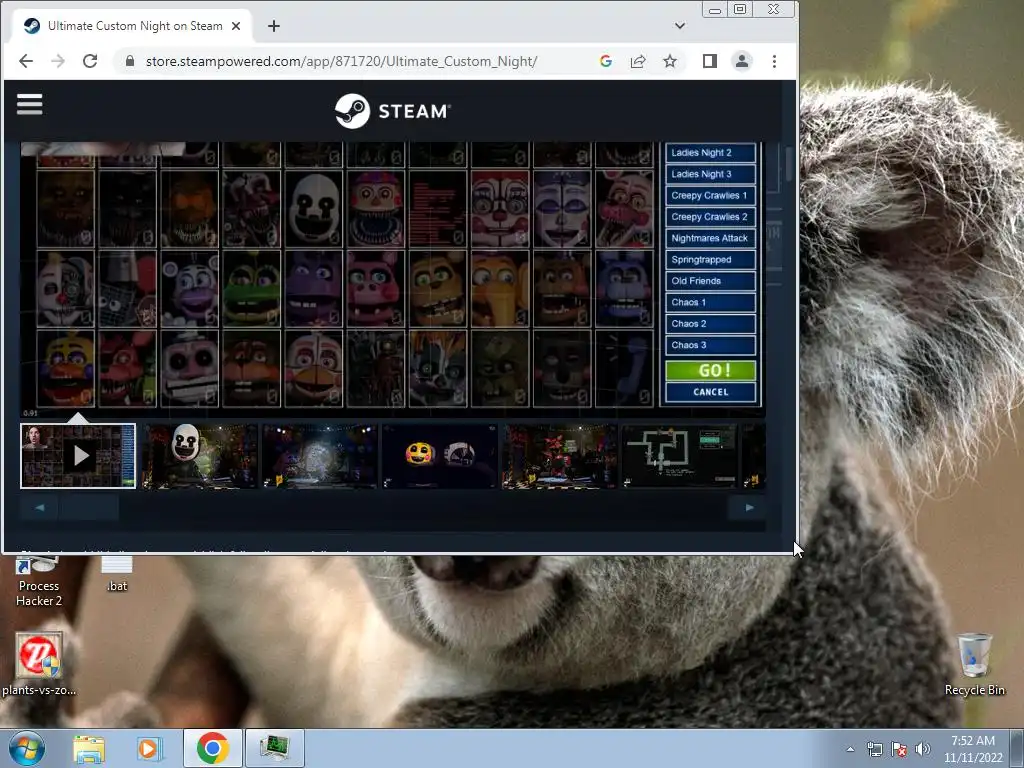Open the system monitor taskbar app
This screenshot has width=1024, height=768.
coord(274,748)
